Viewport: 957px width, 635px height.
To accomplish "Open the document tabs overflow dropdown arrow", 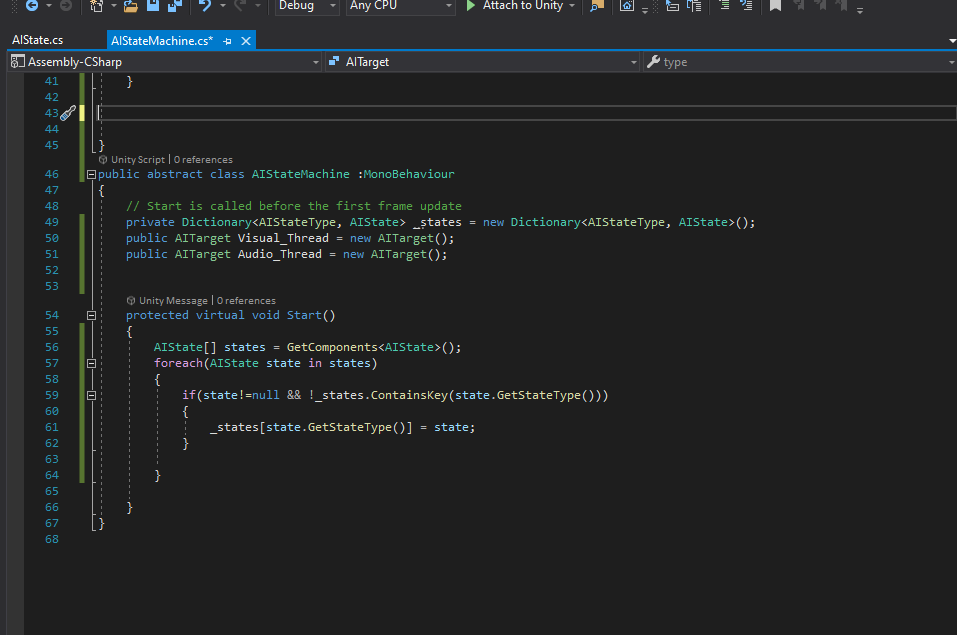I will (x=952, y=41).
